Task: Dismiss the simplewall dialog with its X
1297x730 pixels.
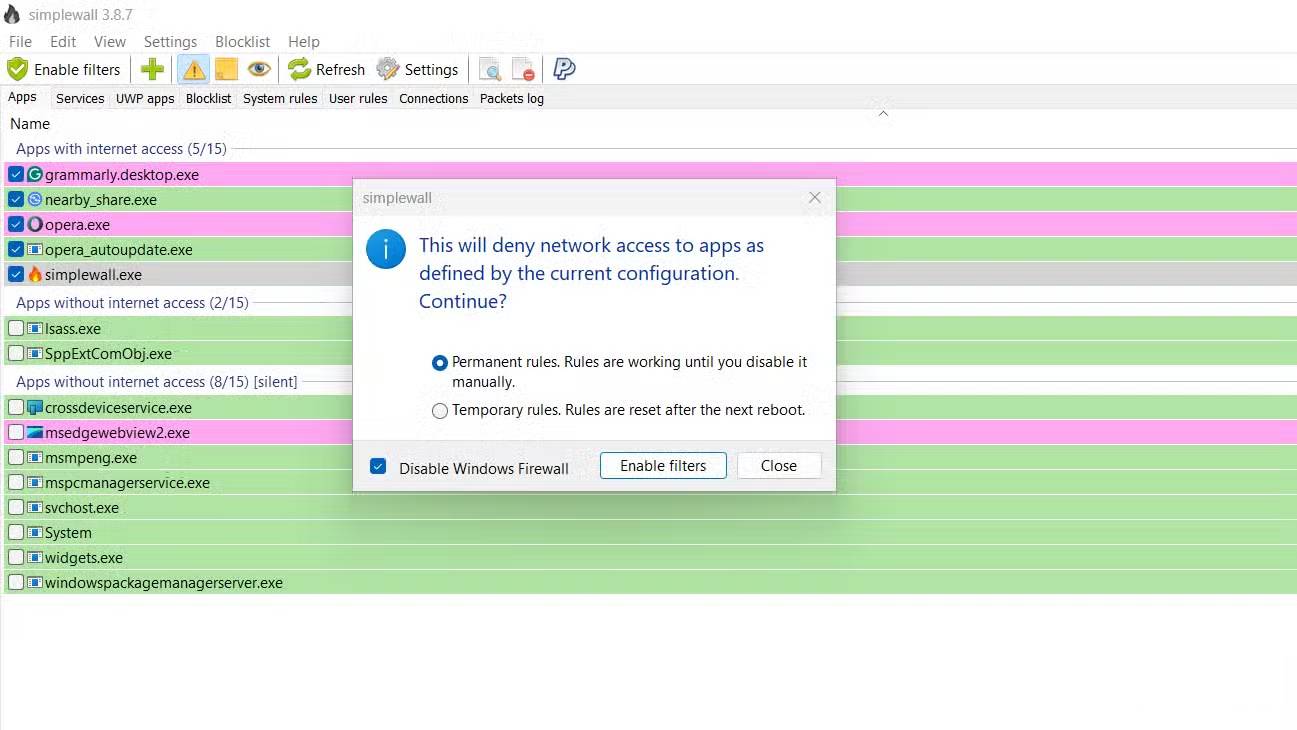Action: [815, 198]
